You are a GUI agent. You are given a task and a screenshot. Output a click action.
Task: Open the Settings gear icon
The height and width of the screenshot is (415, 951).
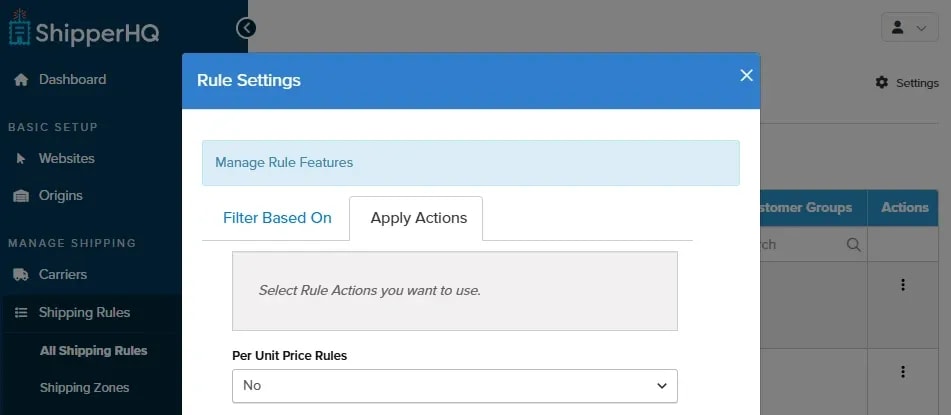click(882, 83)
